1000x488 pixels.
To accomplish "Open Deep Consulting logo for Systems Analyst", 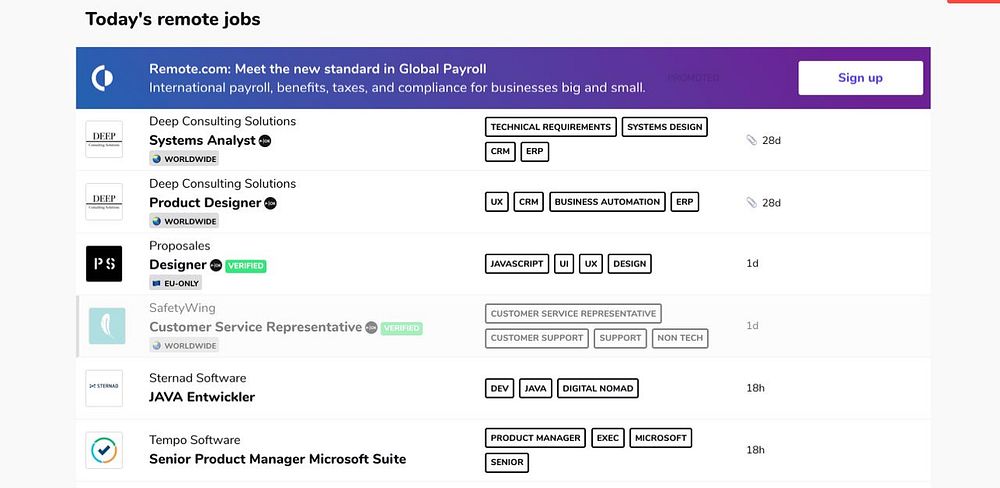I will point(104,139).
